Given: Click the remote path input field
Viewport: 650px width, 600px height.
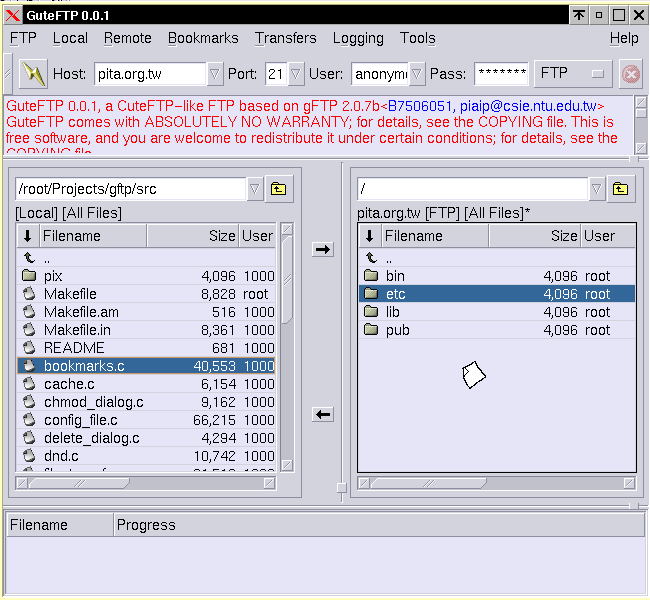Looking at the screenshot, I should tap(473, 189).
